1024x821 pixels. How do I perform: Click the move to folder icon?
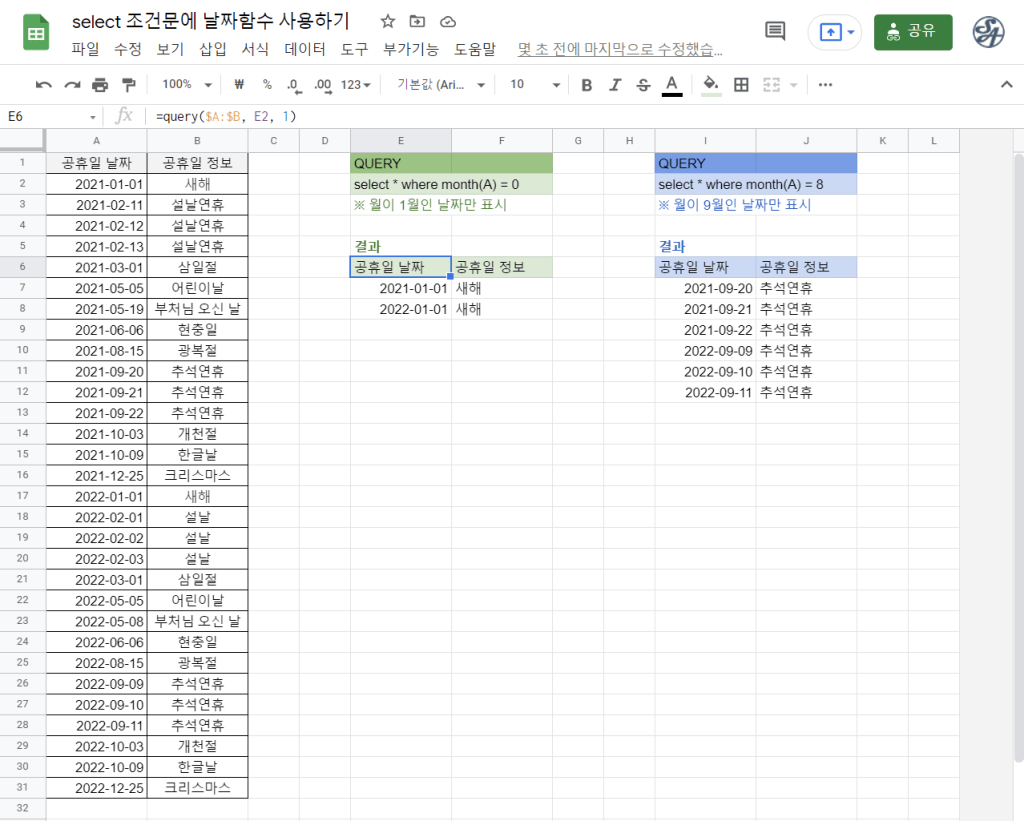pos(417,21)
